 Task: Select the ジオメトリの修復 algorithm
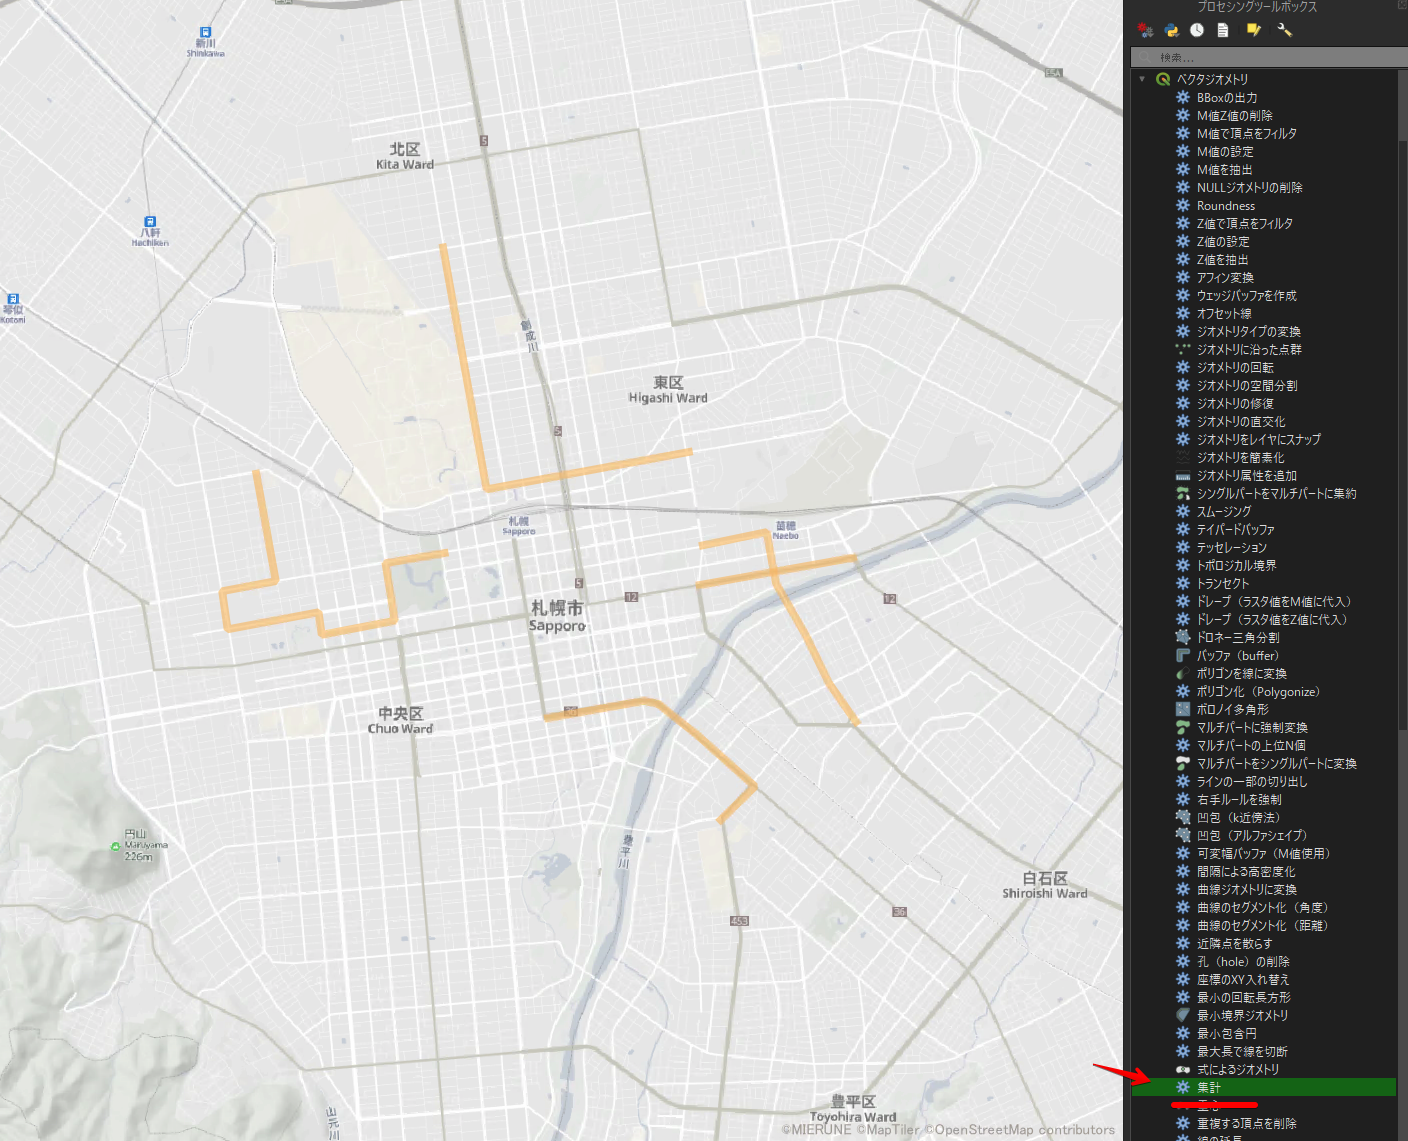[1235, 403]
